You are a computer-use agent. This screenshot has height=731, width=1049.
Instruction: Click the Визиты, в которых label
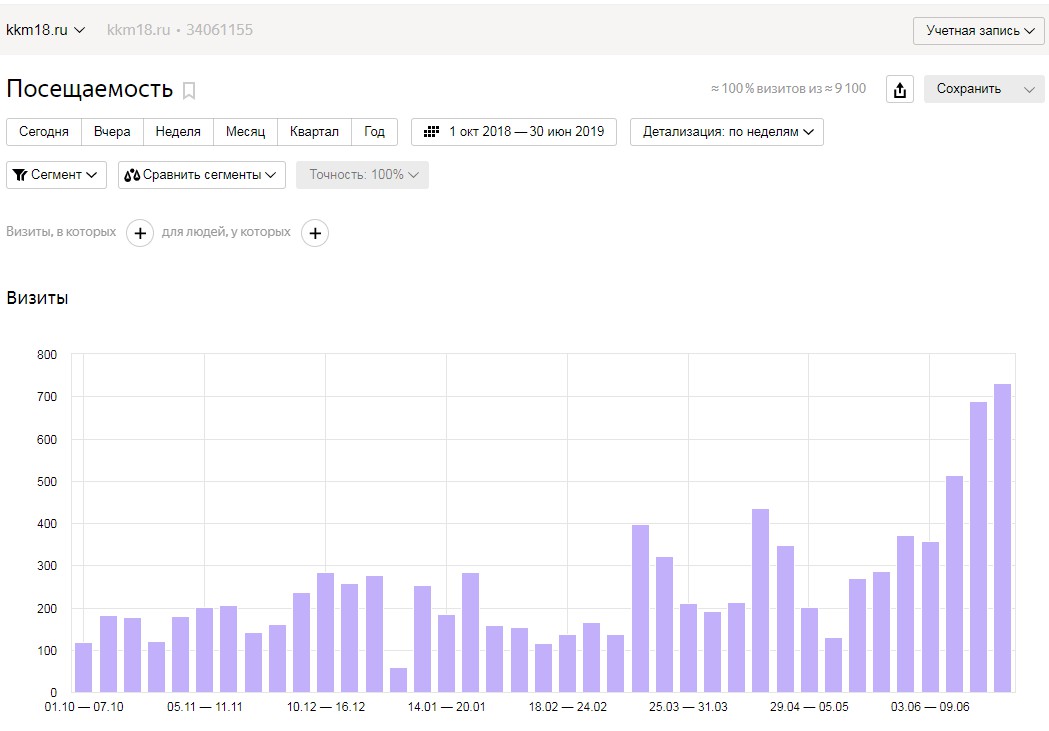61,232
